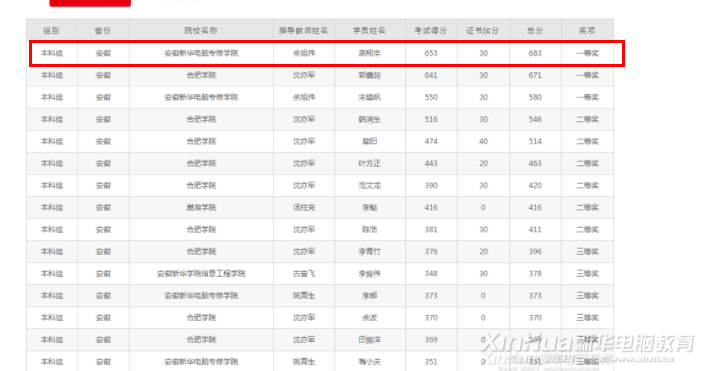Select the 学员姓名 column header
703x371 pixels.
click(x=369, y=31)
